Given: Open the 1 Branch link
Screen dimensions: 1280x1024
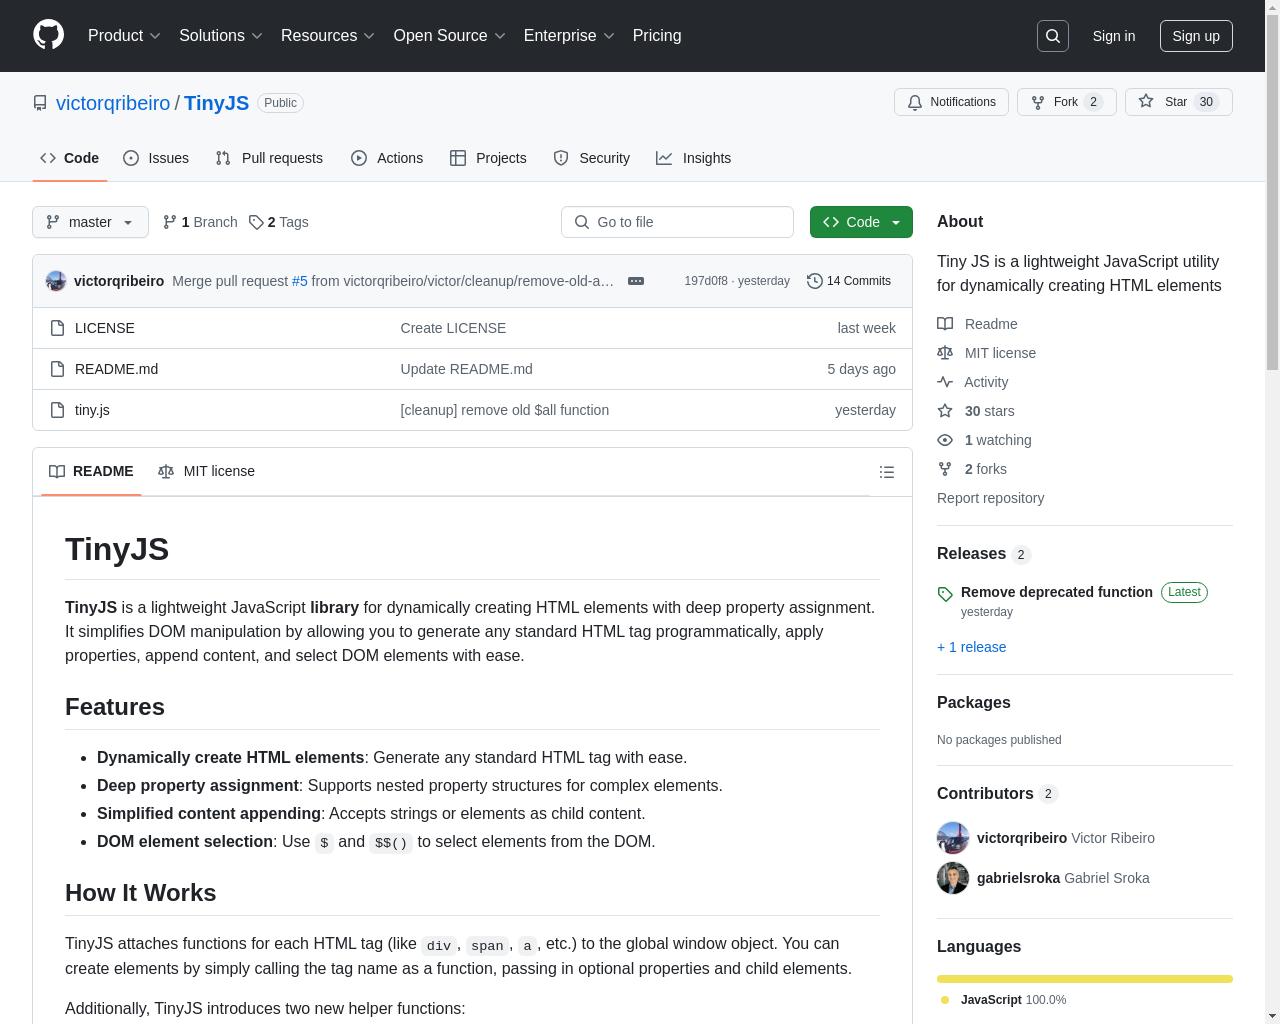Looking at the screenshot, I should click(200, 222).
